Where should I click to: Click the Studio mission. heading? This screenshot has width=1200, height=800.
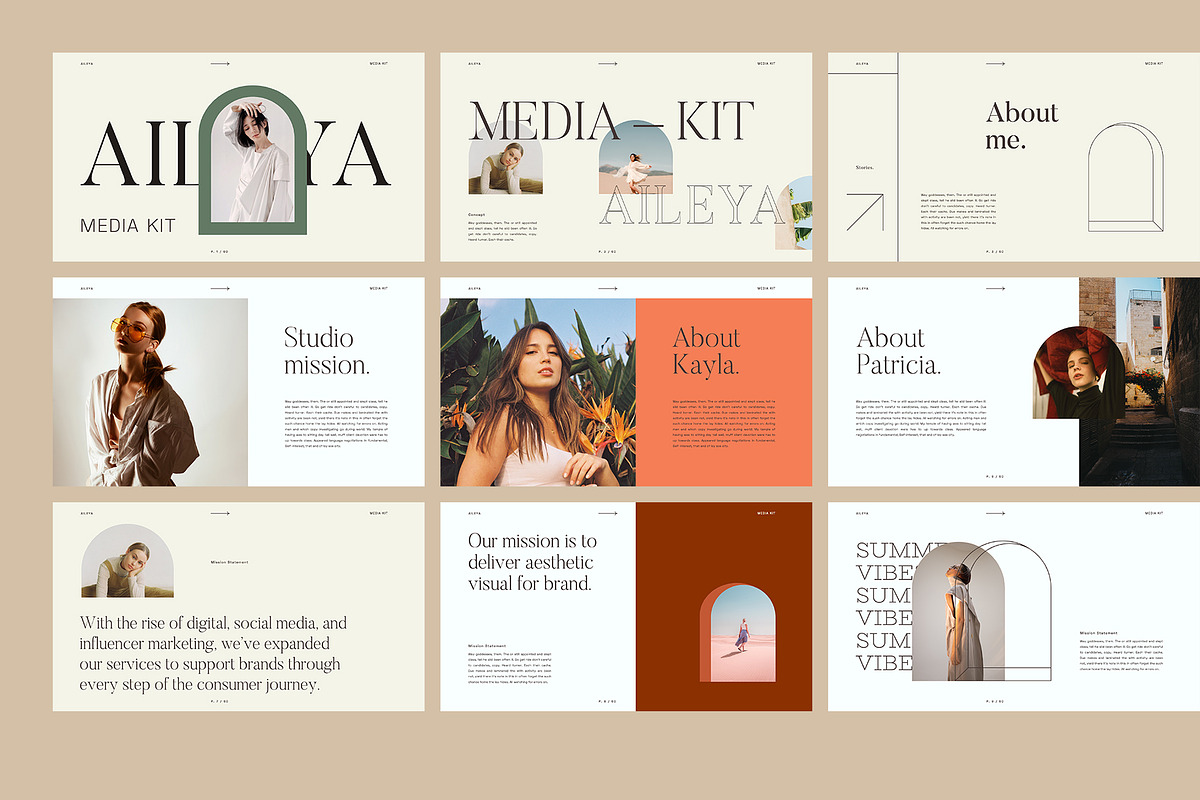(x=327, y=351)
